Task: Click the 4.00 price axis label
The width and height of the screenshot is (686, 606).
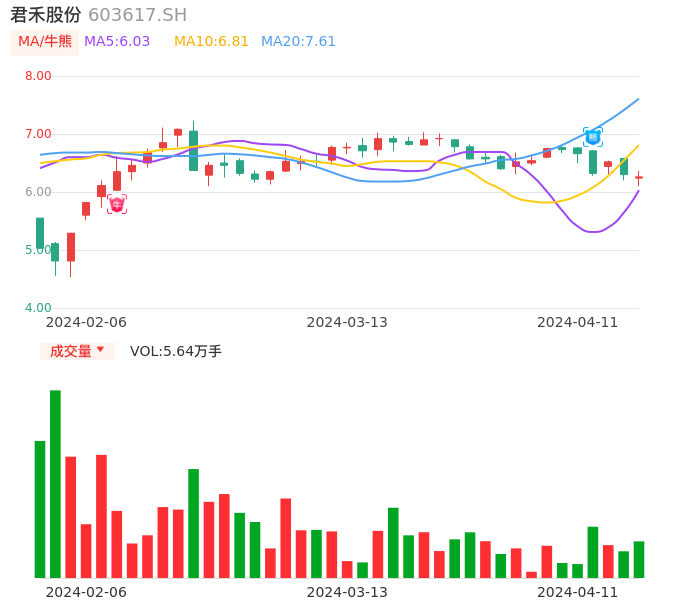Action: [38, 308]
